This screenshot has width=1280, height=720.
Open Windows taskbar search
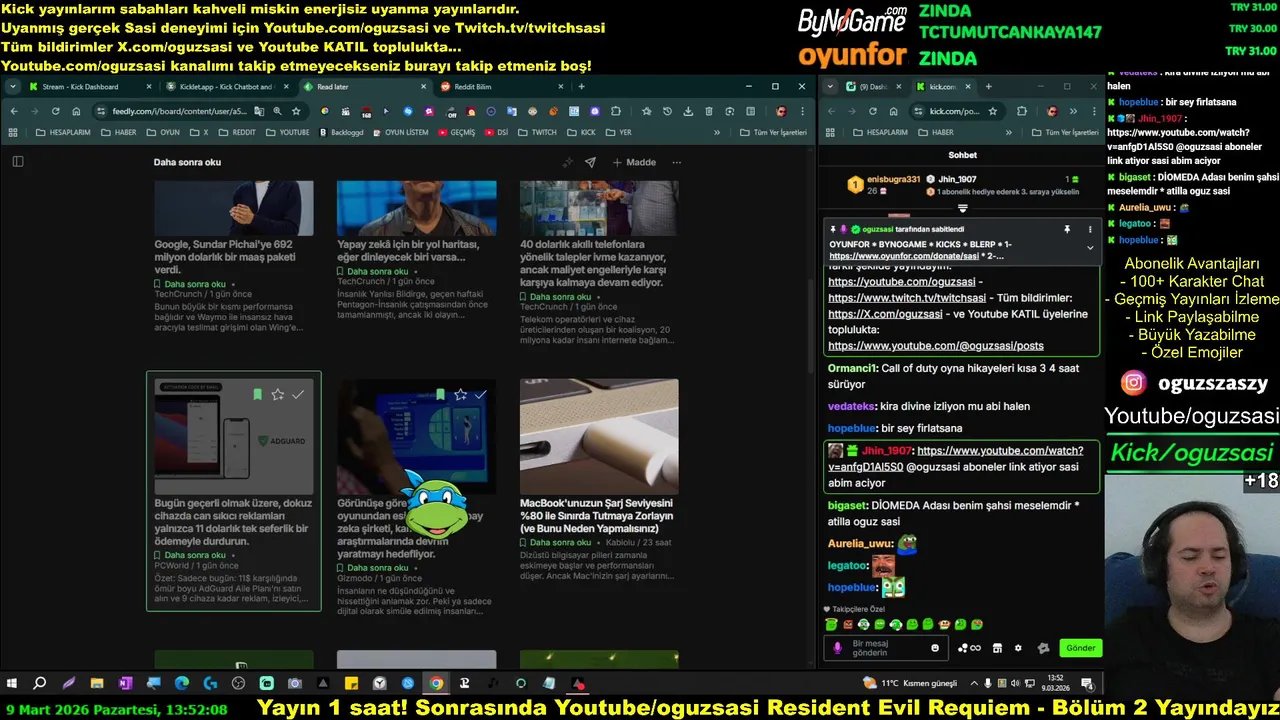tap(40, 684)
